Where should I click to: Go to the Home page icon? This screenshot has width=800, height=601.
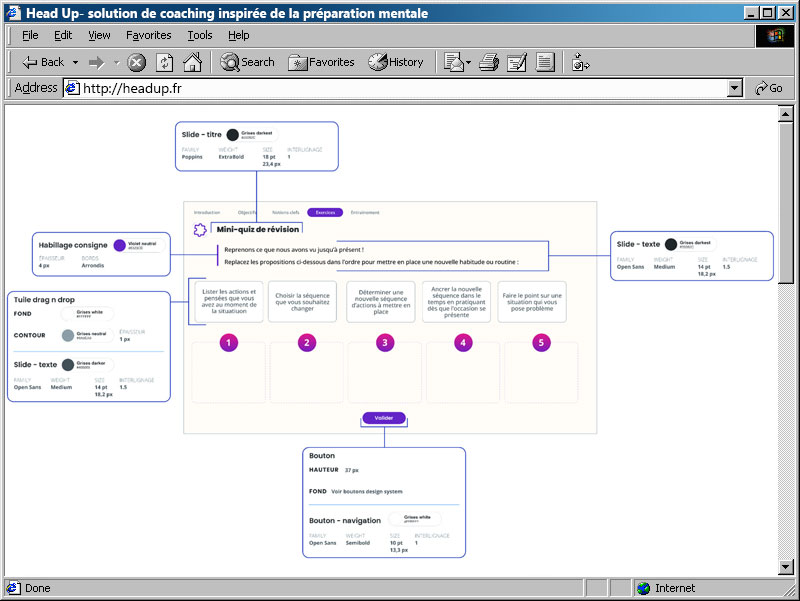pos(192,62)
